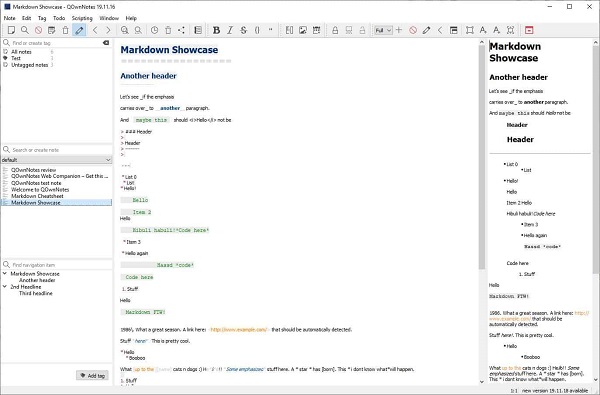Create a new note from toolbar

(11, 30)
